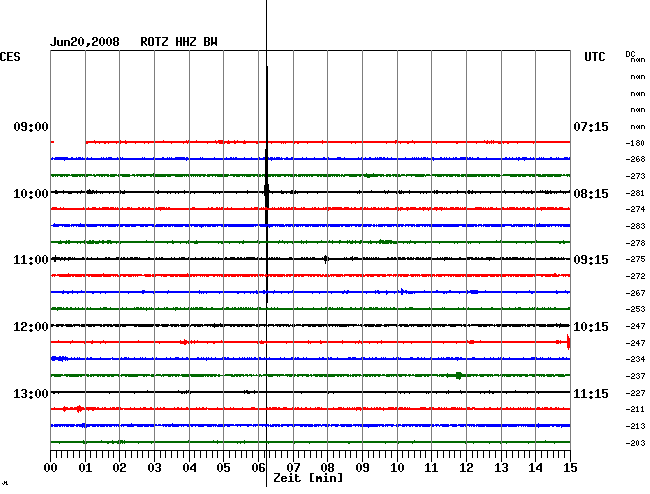Select the station label ROTZ HHZ BW
Image resolution: width=650 pixels, height=494 pixels.
179,42
